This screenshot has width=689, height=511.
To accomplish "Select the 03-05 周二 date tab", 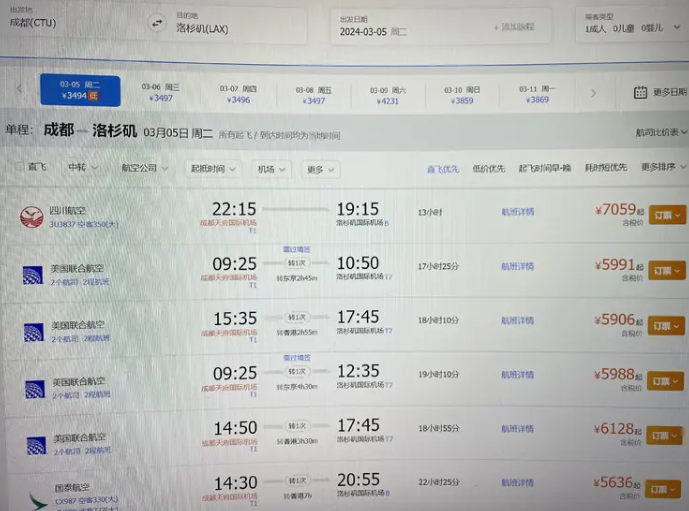I will (x=80, y=90).
